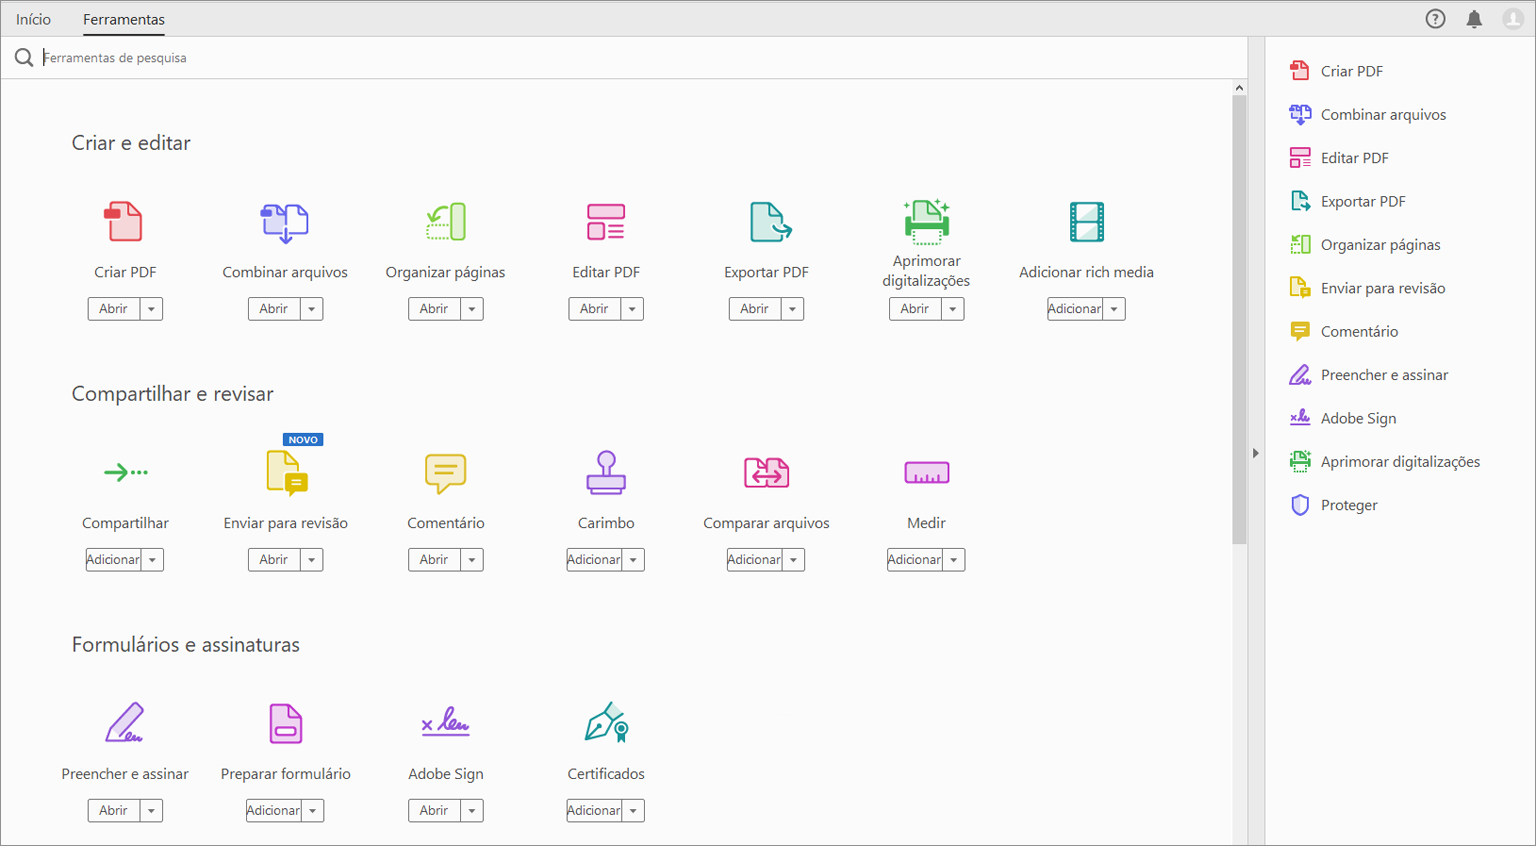The height and width of the screenshot is (846, 1536).
Task: Click Abrir button under Criar PDF
Action: coord(114,309)
